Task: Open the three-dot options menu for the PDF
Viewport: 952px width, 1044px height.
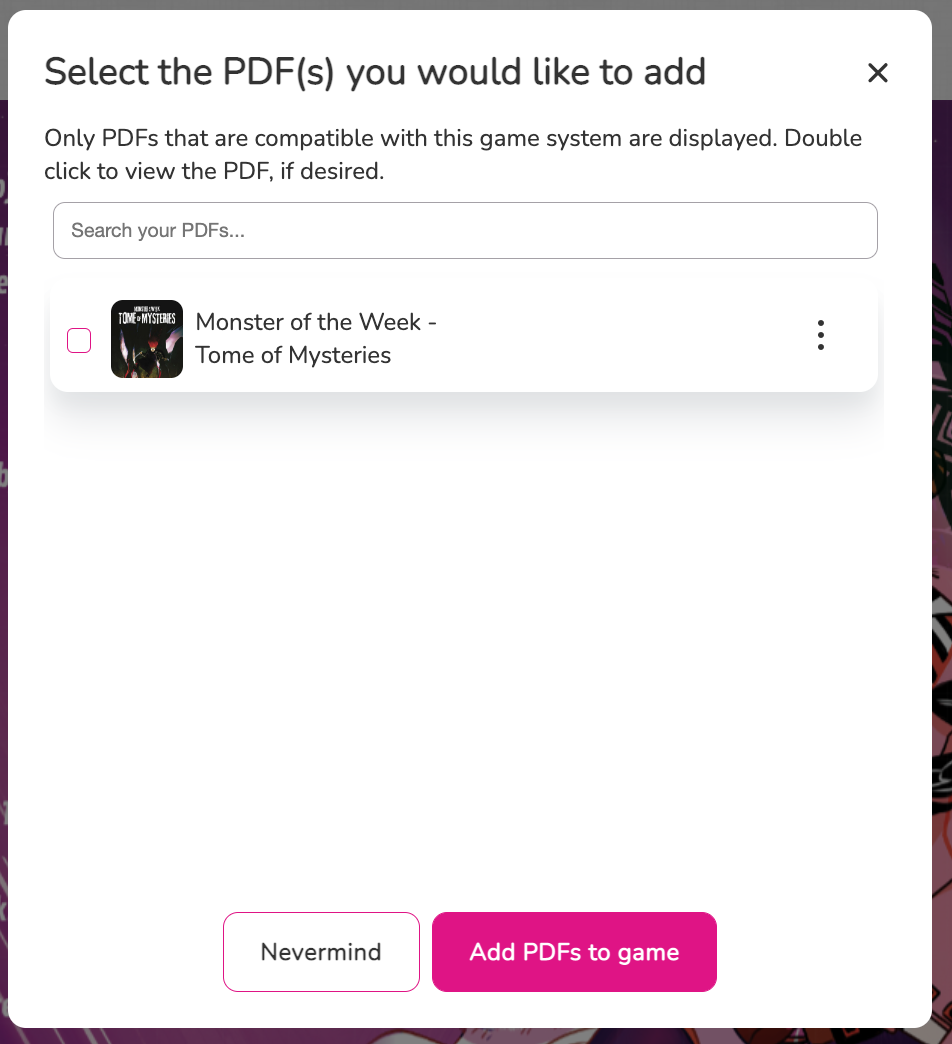Action: 820,336
